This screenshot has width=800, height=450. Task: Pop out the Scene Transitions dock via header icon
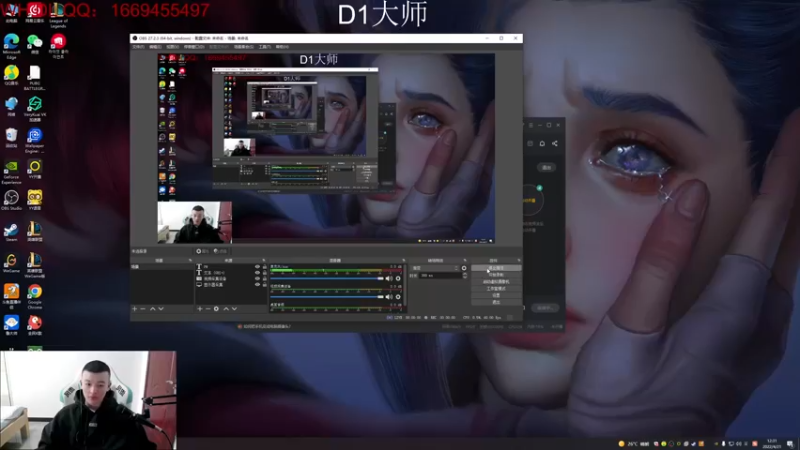point(465,261)
